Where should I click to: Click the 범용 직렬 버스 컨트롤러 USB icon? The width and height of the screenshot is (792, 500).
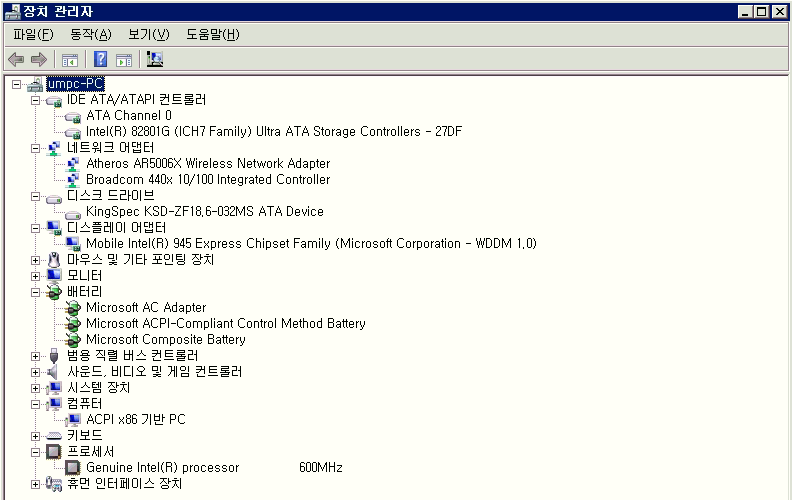tap(54, 356)
